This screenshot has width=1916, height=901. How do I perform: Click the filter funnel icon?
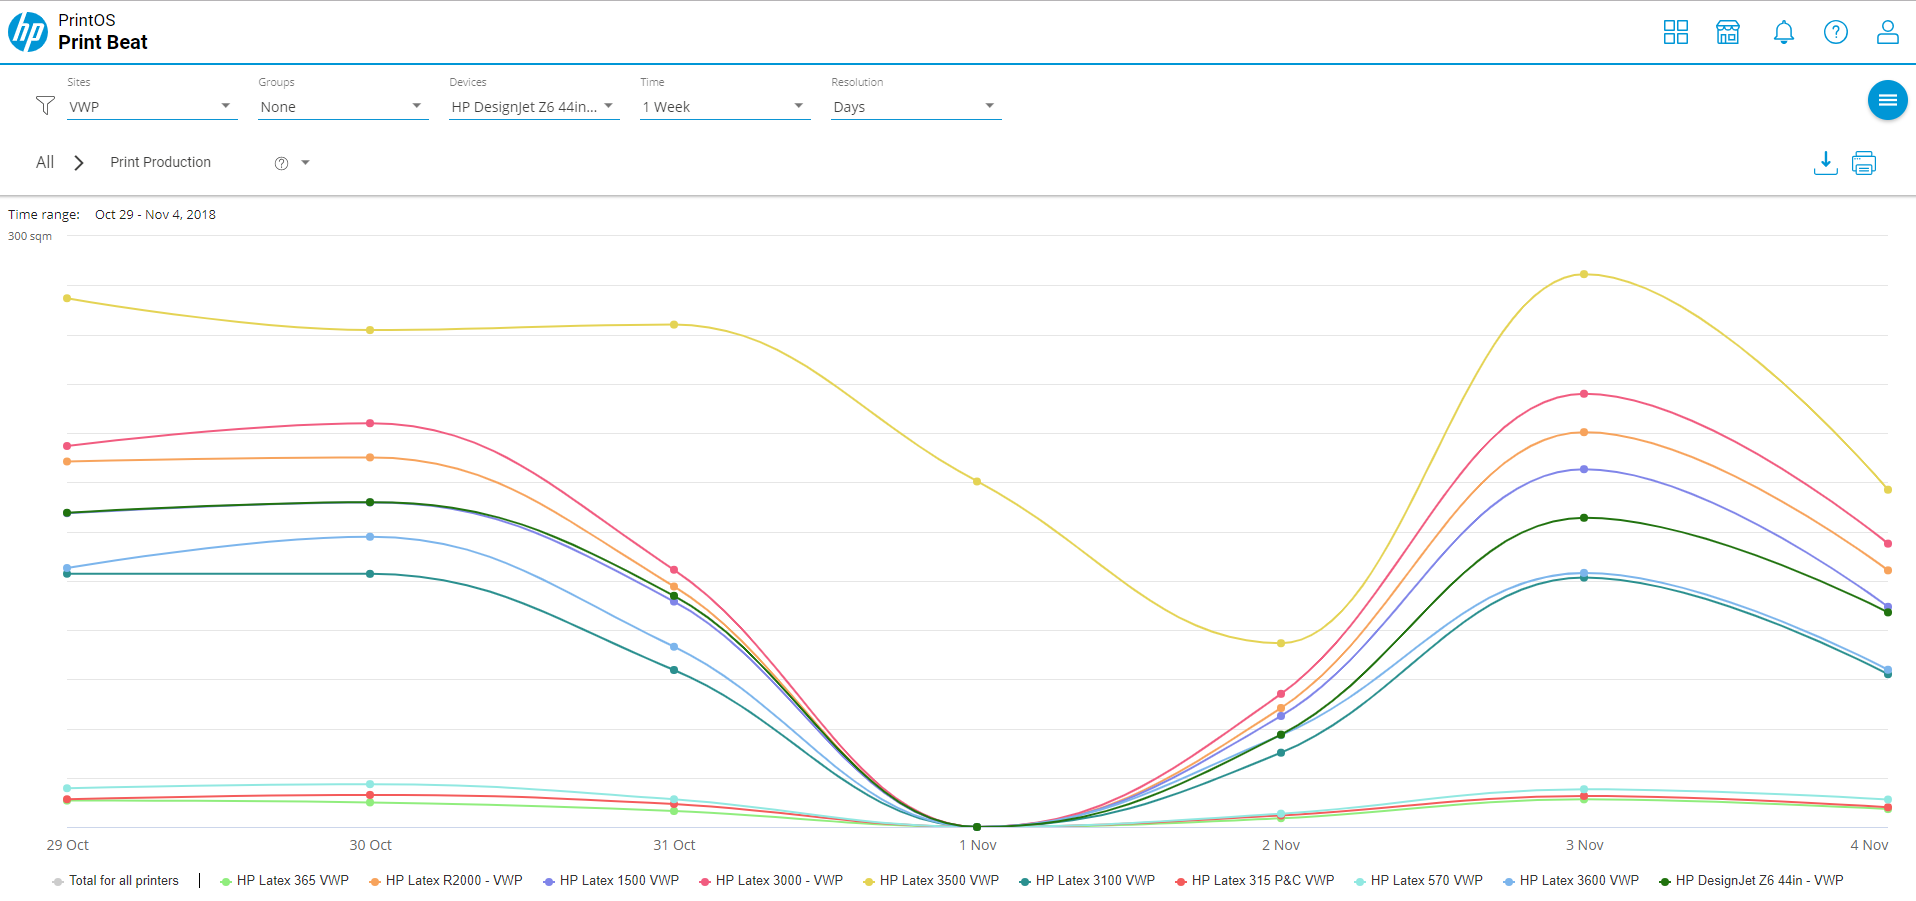tap(45, 105)
